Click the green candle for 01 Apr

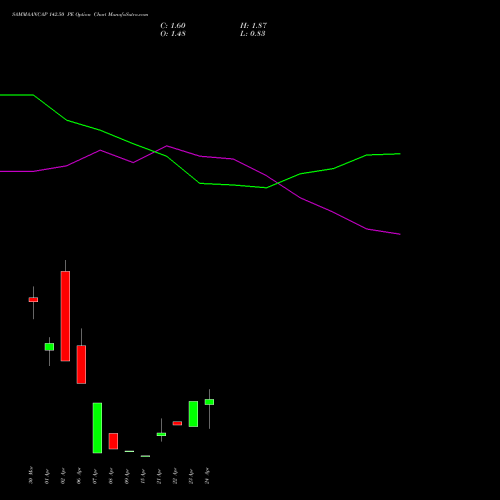(49, 347)
